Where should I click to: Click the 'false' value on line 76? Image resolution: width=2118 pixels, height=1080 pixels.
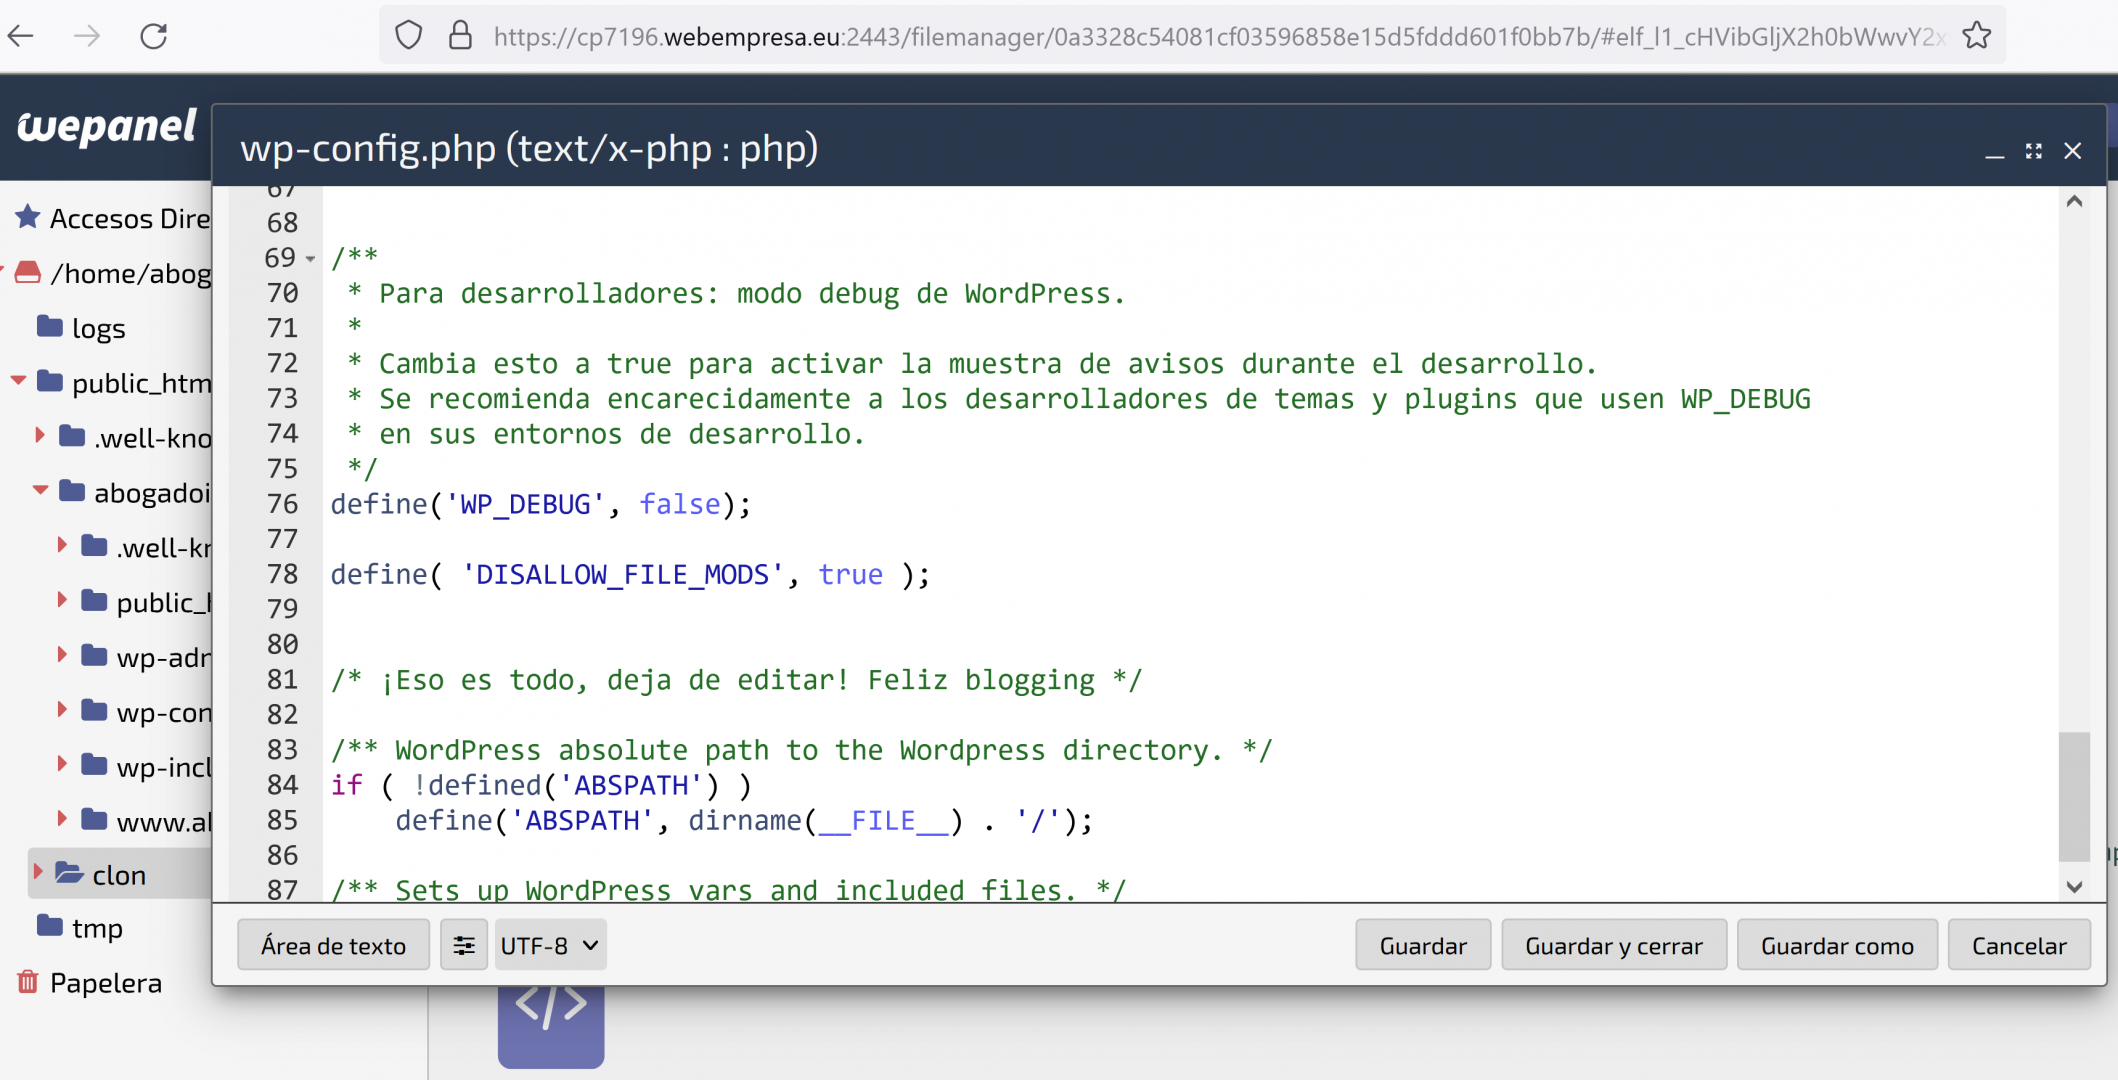680,504
